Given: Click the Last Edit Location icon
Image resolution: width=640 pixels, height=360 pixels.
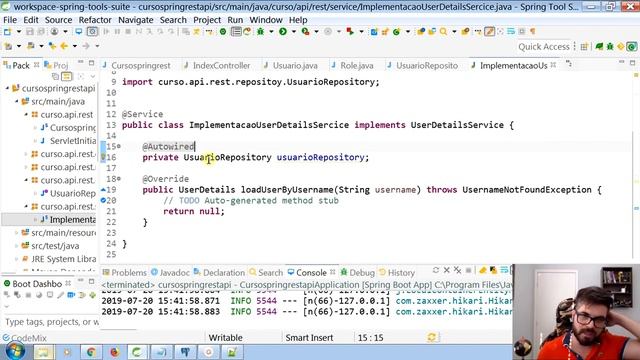Looking at the screenshot, I should pyautogui.click(x=52, y=46).
